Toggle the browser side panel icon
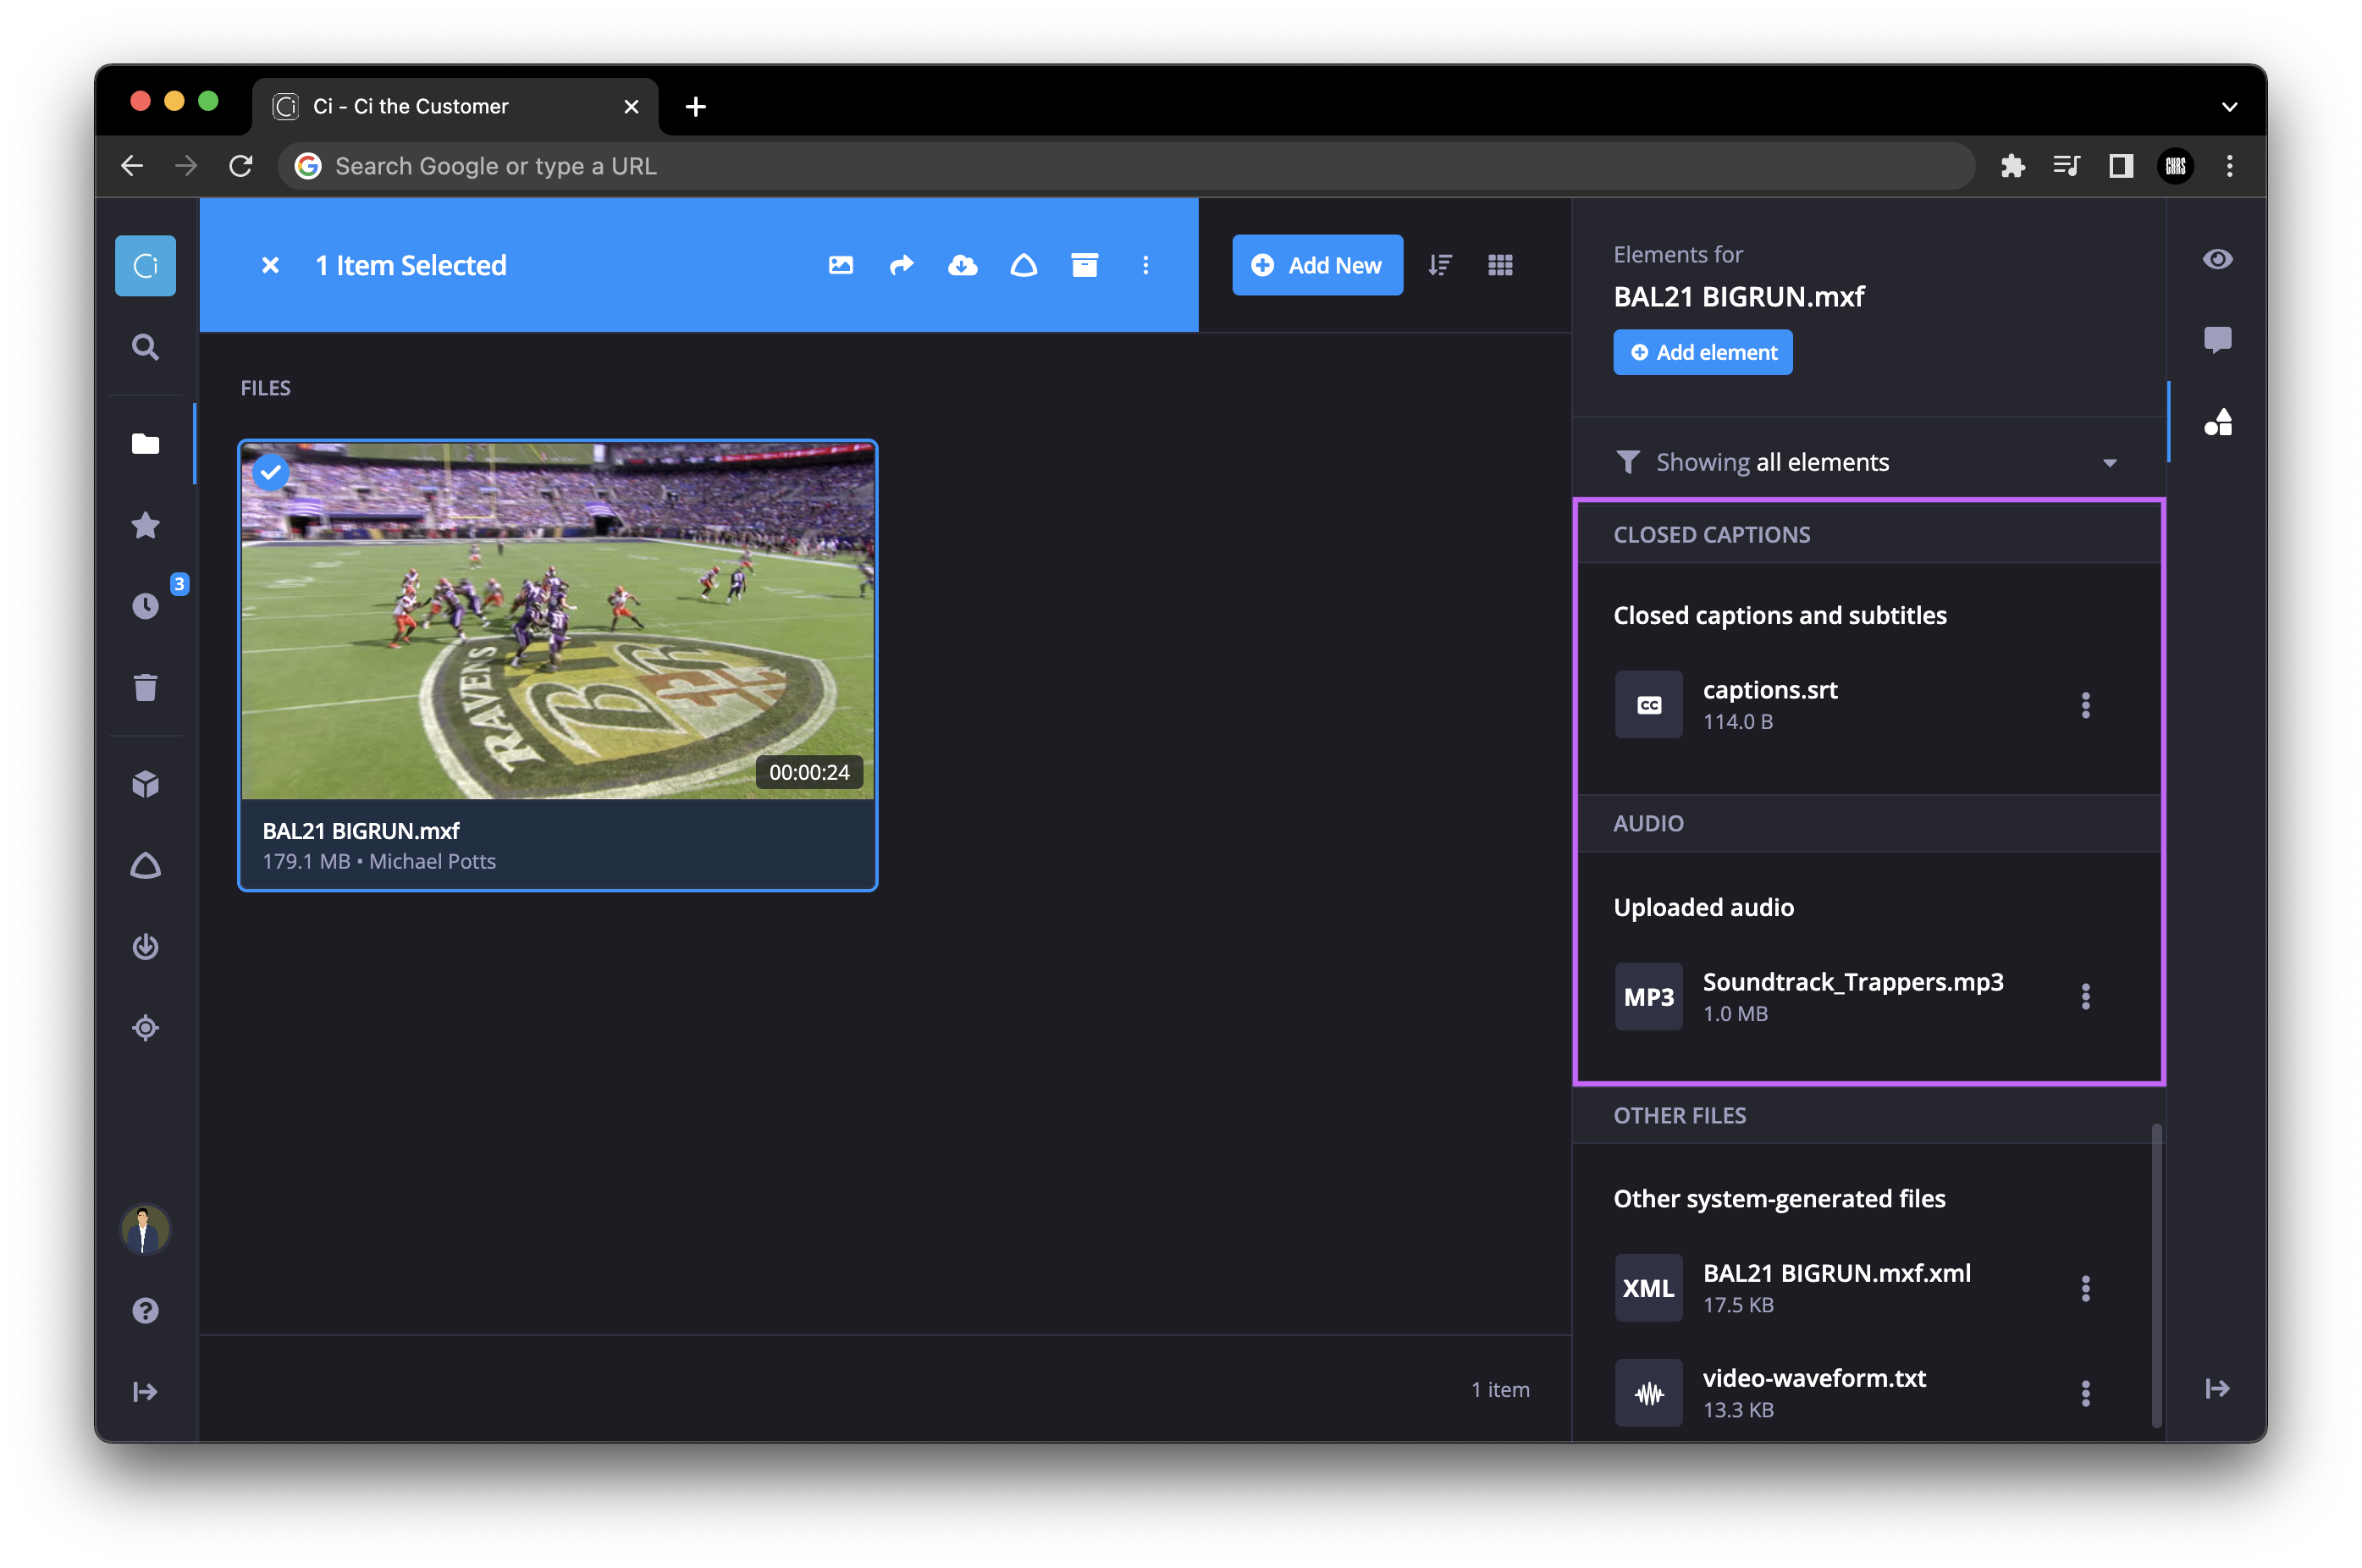The height and width of the screenshot is (1568, 2362). (x=2120, y=166)
